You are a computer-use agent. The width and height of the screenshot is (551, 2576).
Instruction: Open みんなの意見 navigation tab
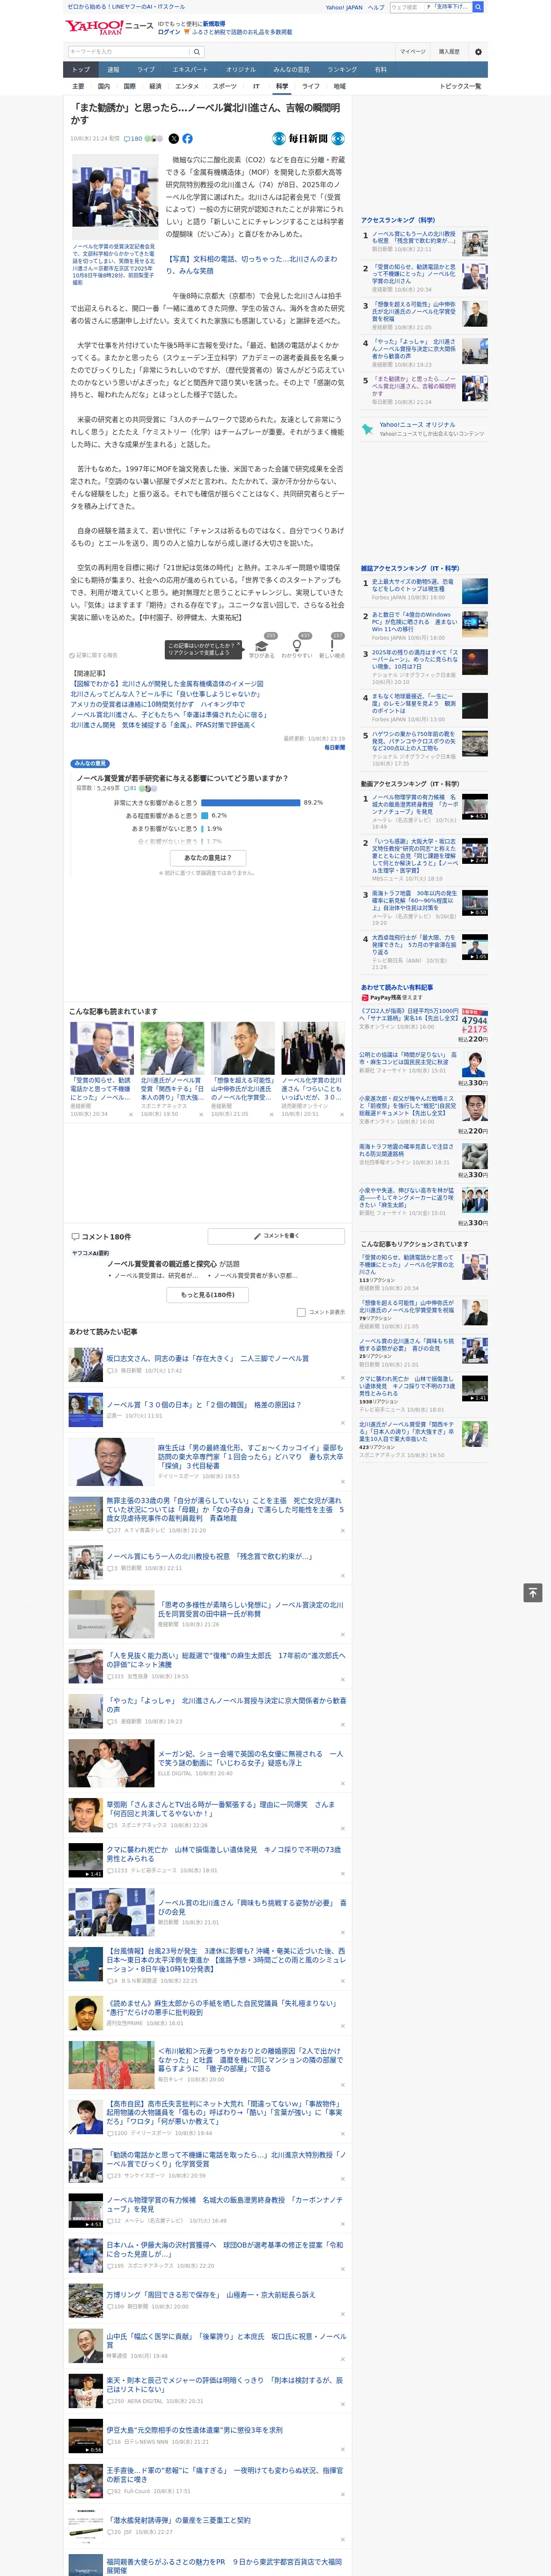click(x=291, y=70)
